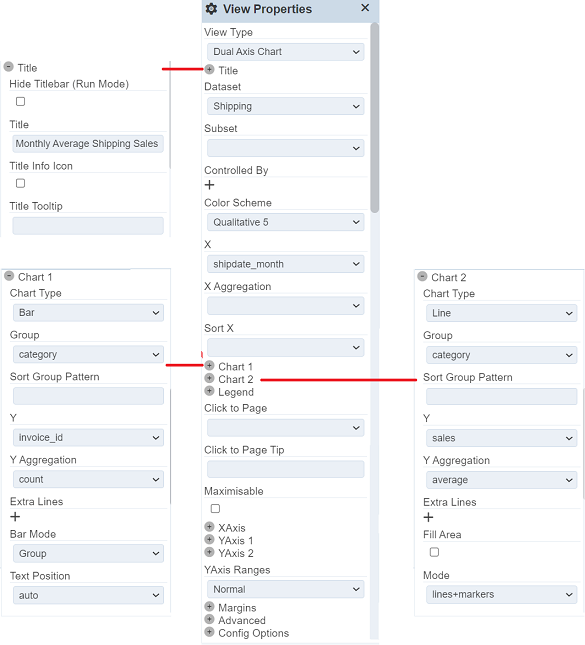Screen dimensions: 585x645
Task: Tick the Title Info Icon checkbox
Action: click(x=20, y=183)
